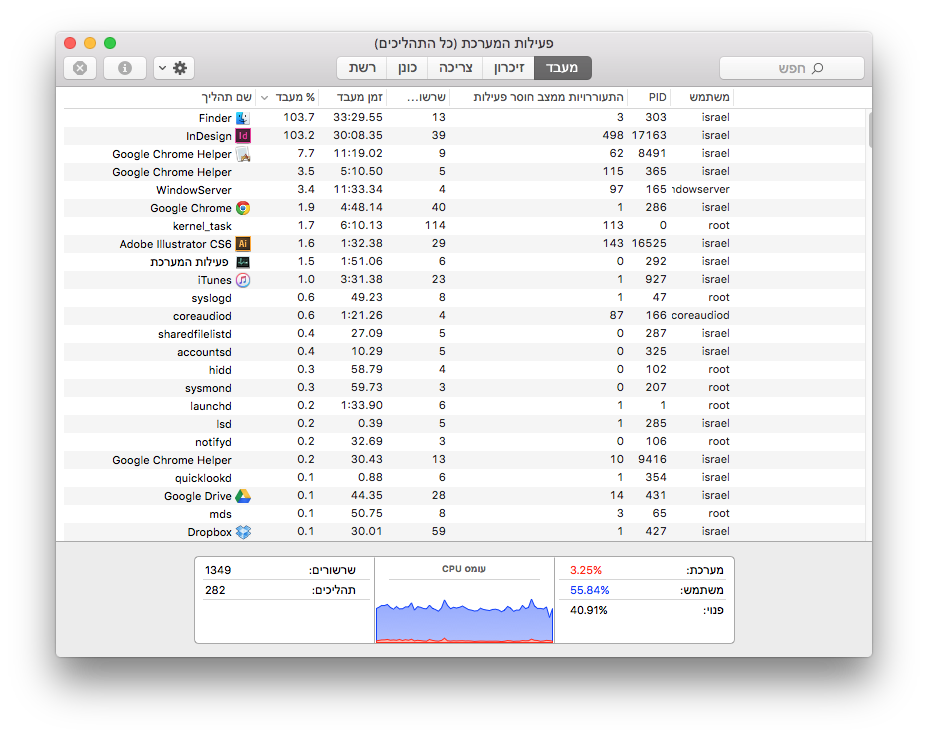Select Google Chrome Helper with PID 365
The width and height of the screenshot is (928, 737).
(464, 172)
